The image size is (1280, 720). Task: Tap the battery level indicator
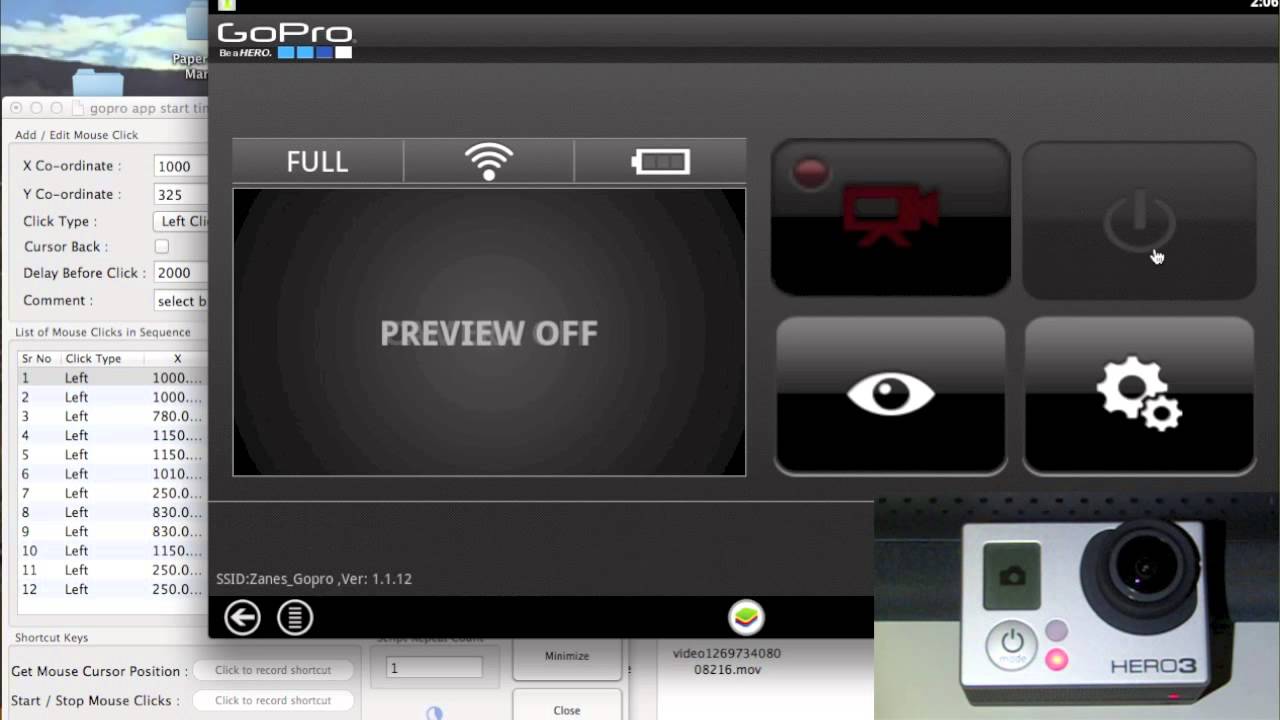point(661,161)
